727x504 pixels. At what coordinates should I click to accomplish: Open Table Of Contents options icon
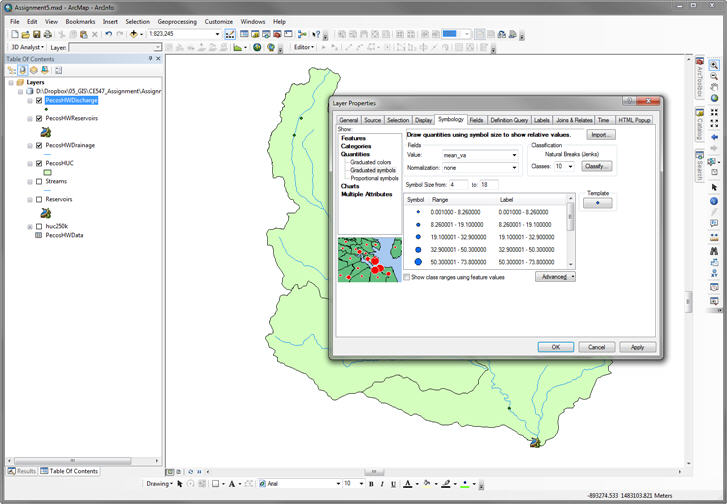coord(58,70)
